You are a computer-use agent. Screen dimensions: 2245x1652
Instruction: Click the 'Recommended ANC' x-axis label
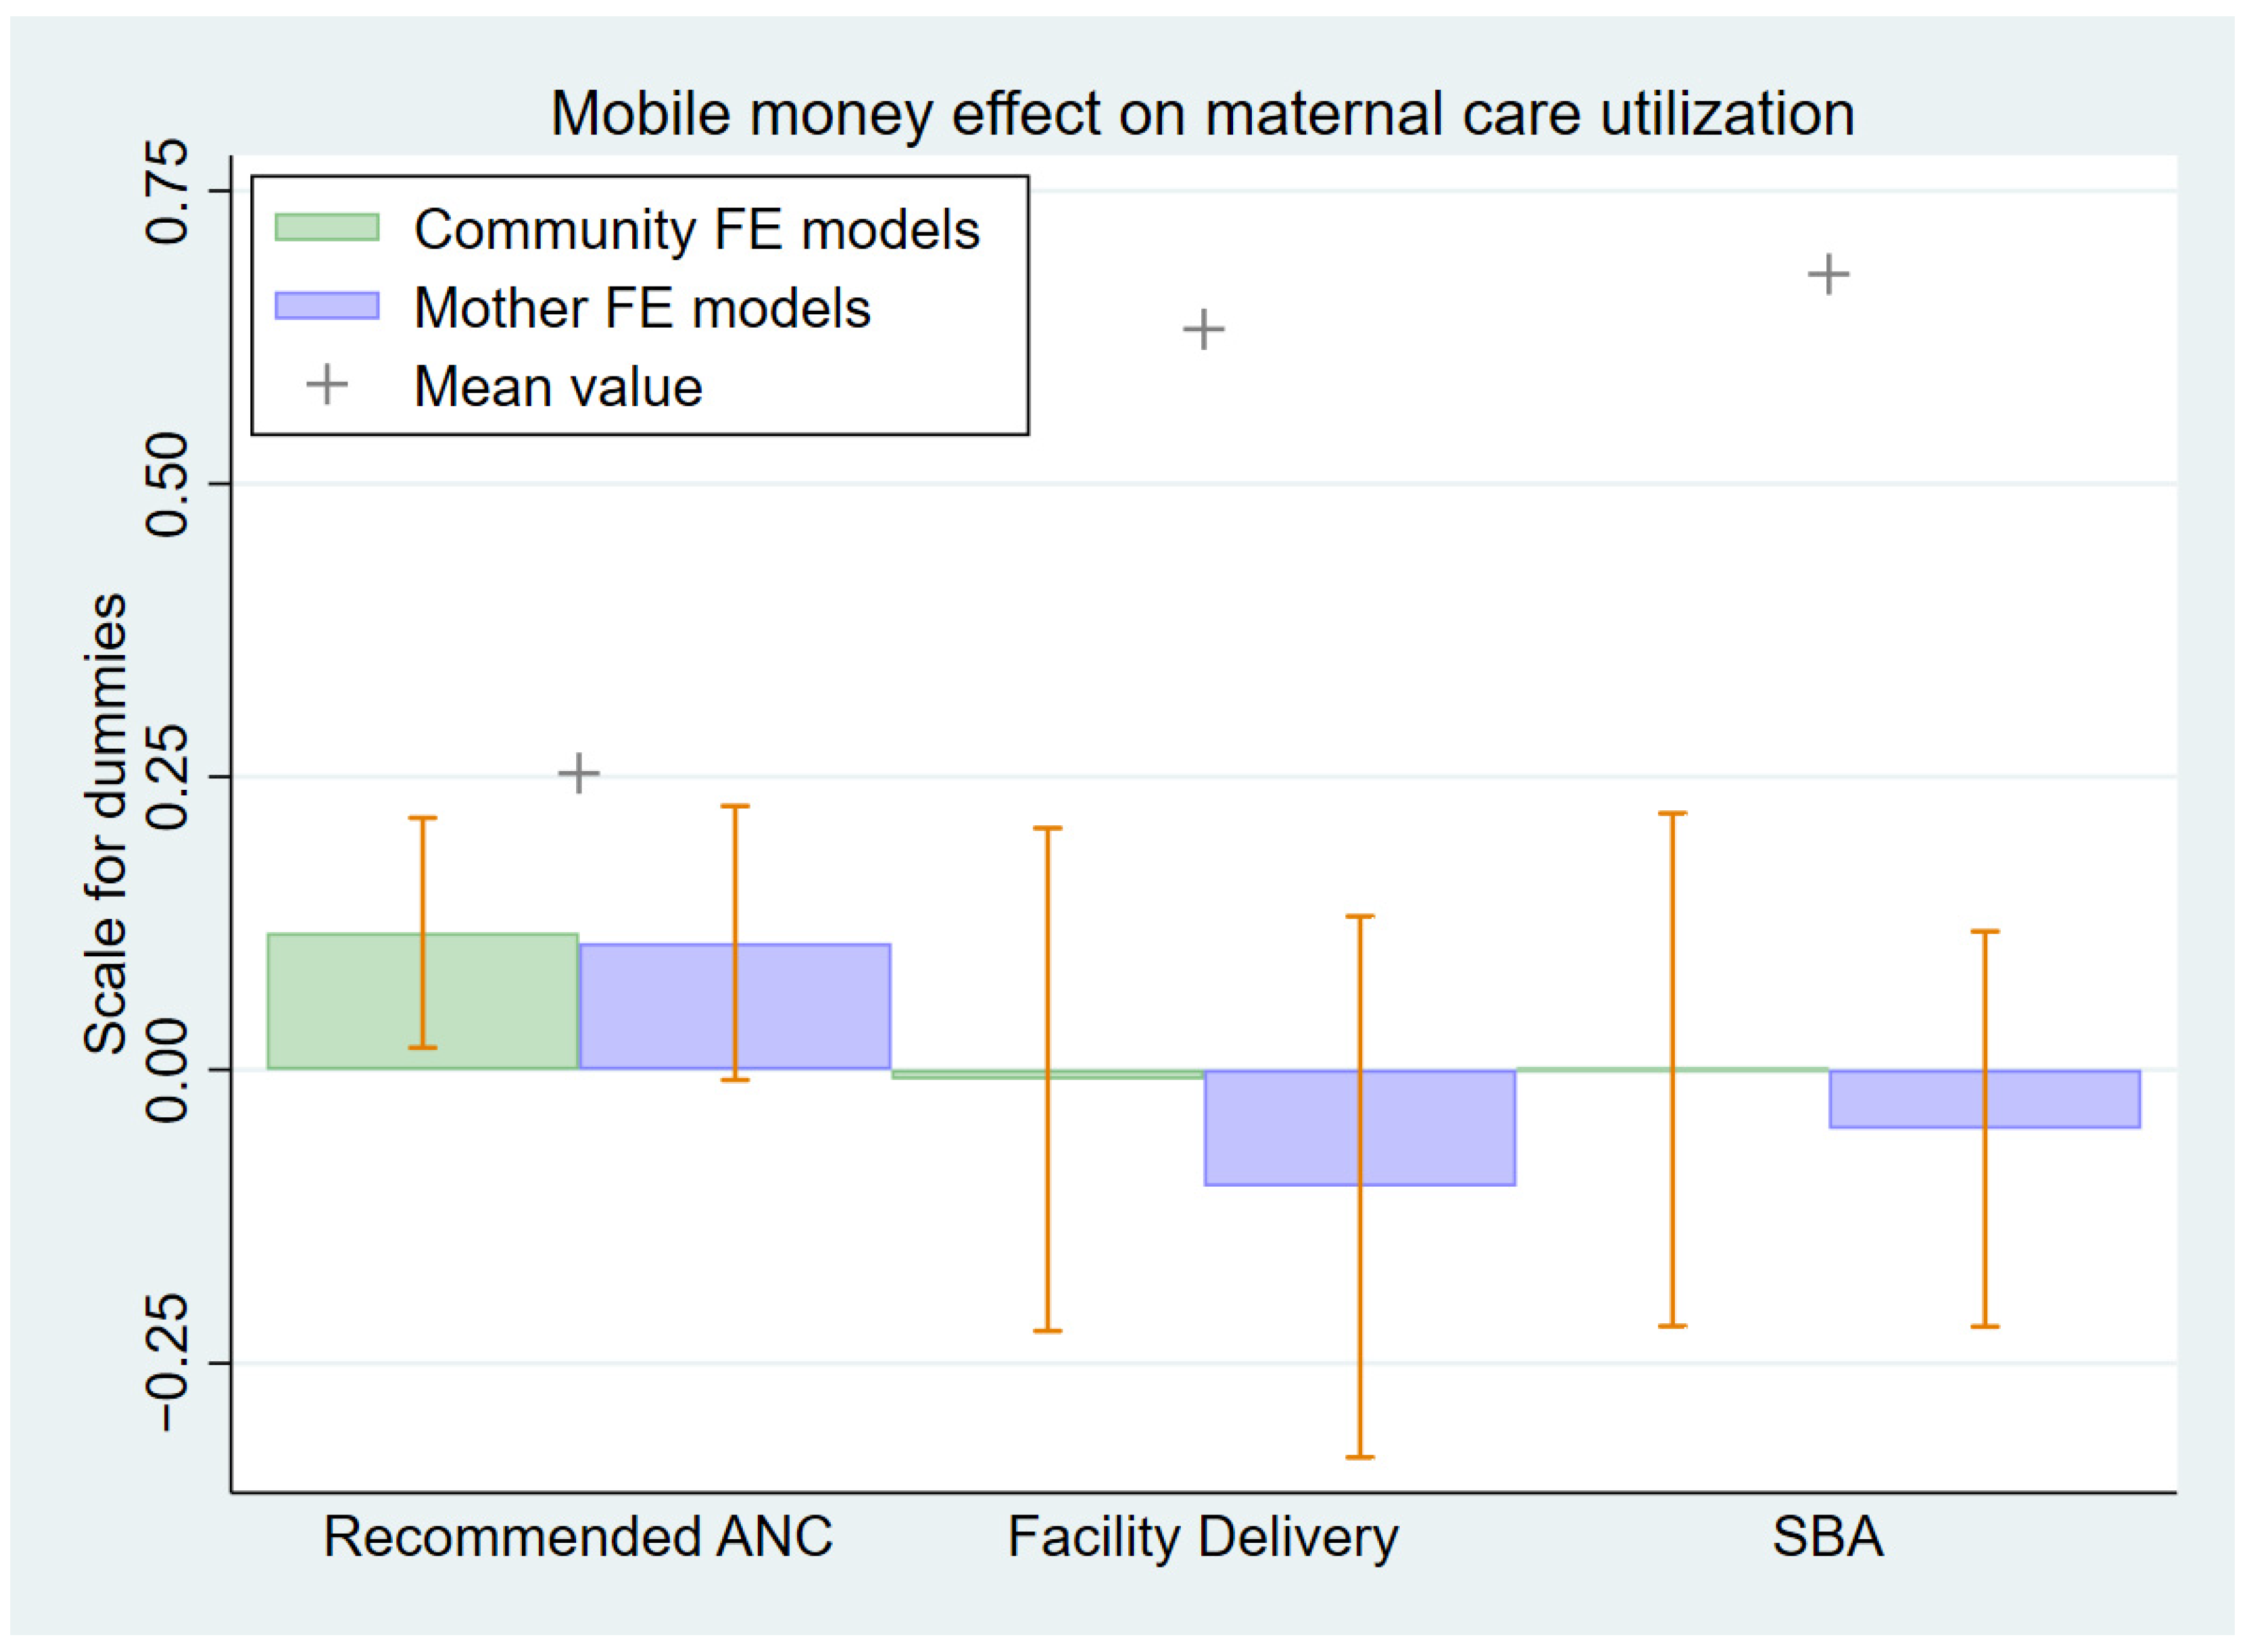(x=578, y=1536)
